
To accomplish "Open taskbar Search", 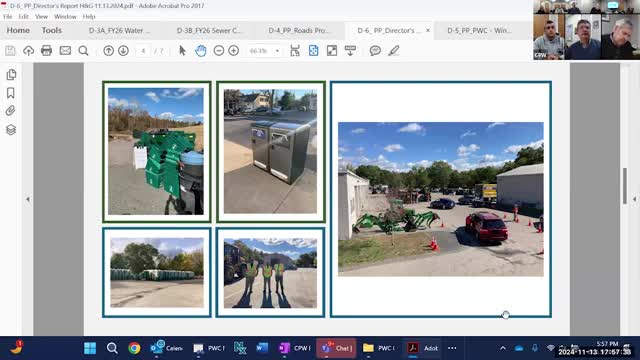I will 112,348.
